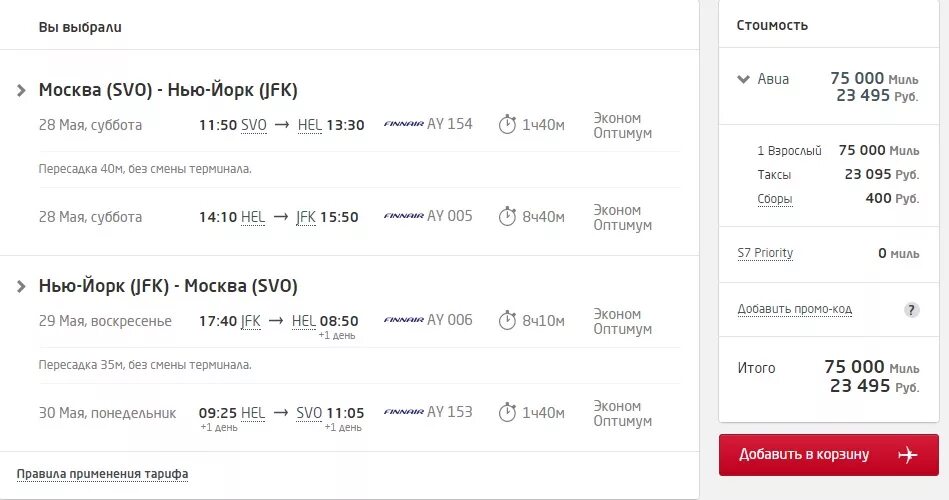Click the Finnair logo for flight AY 154
Viewport: 949px width, 500px height.
pyautogui.click(x=403, y=125)
